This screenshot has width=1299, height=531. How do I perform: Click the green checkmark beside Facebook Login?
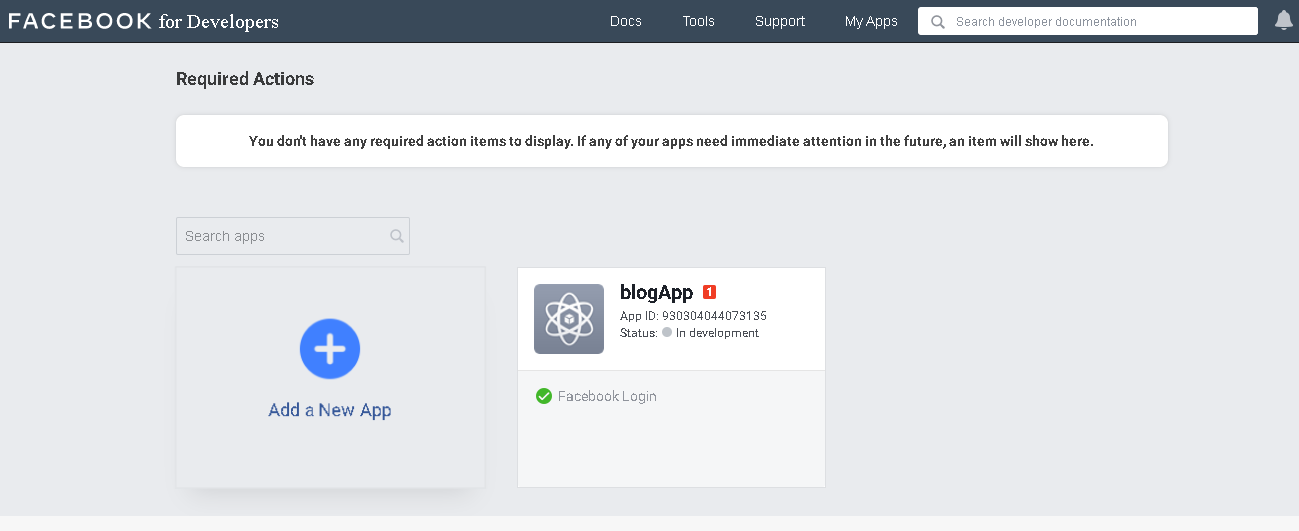pos(544,396)
